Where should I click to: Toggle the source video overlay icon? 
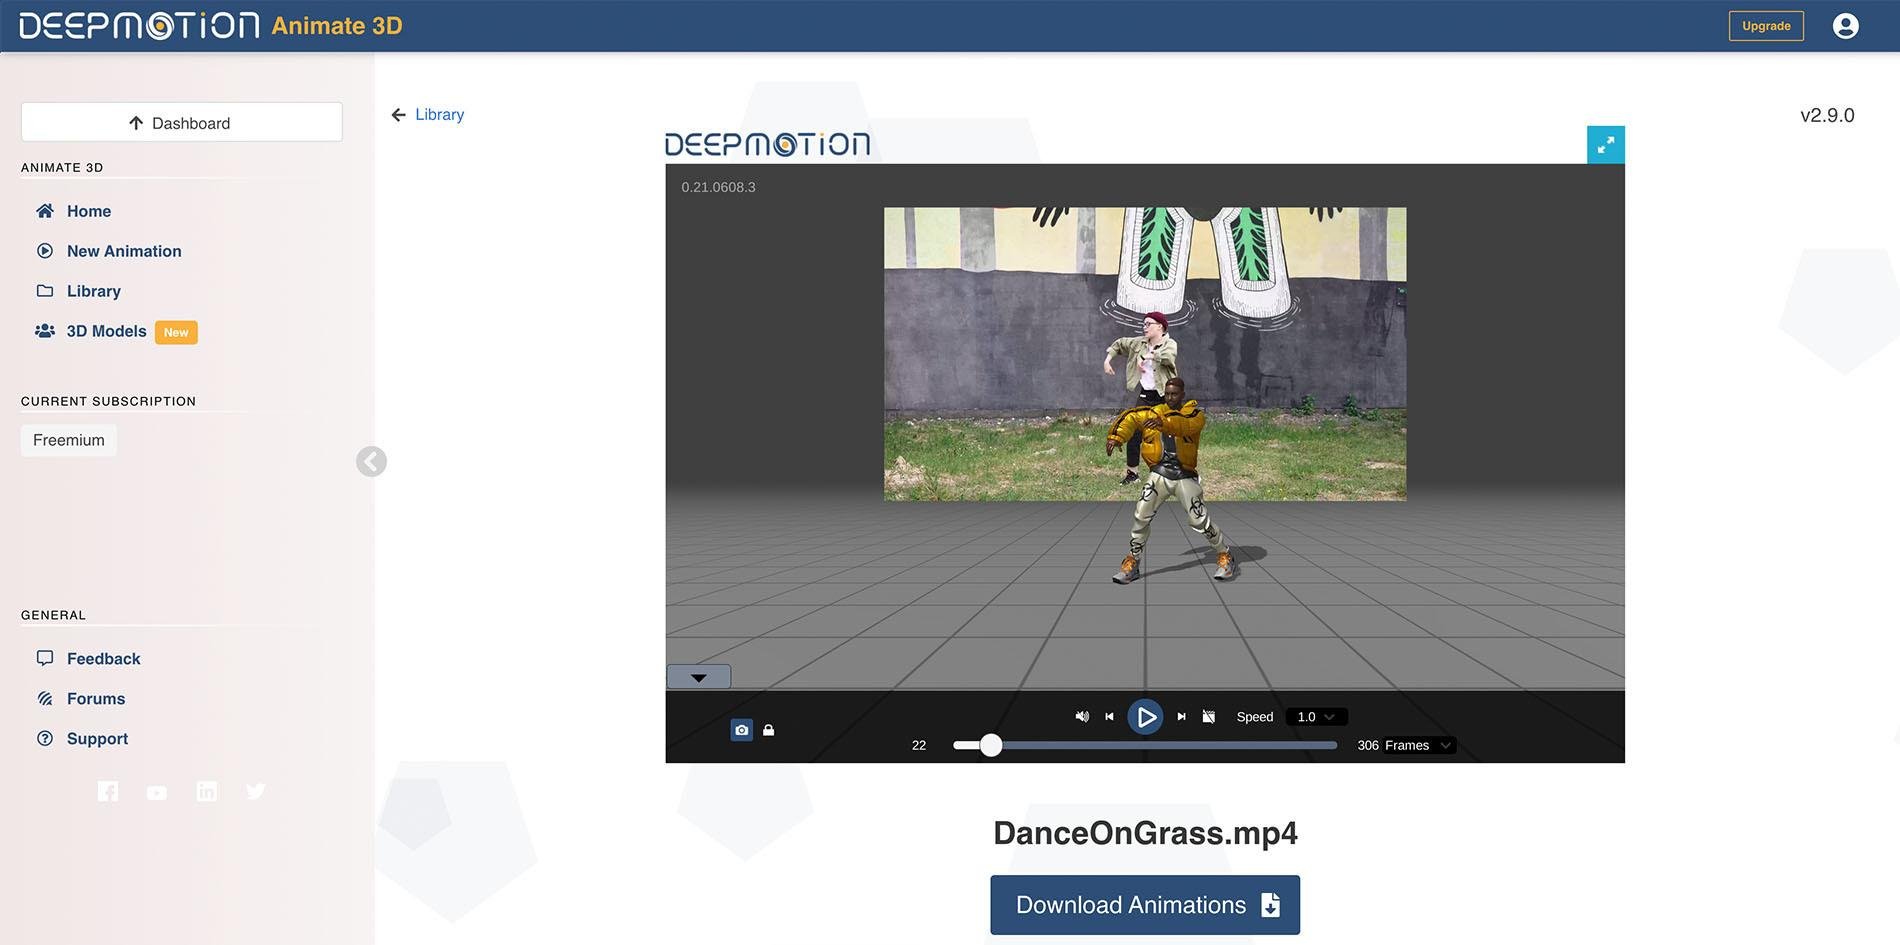[1208, 717]
